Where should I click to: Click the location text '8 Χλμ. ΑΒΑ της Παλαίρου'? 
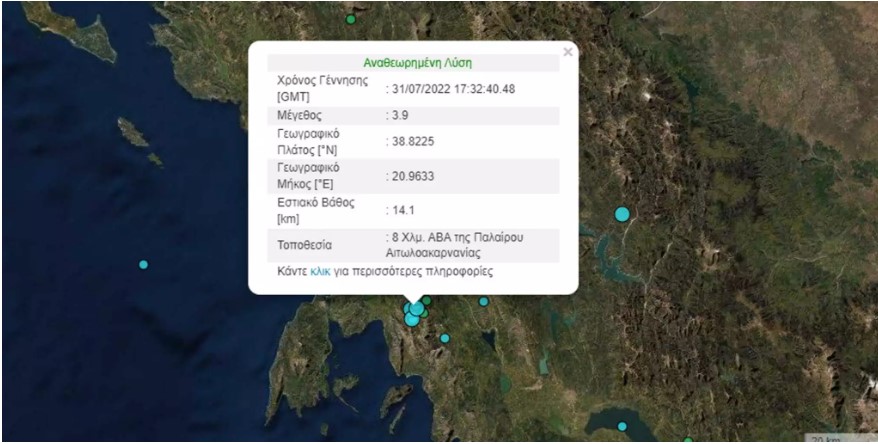[x=455, y=237]
